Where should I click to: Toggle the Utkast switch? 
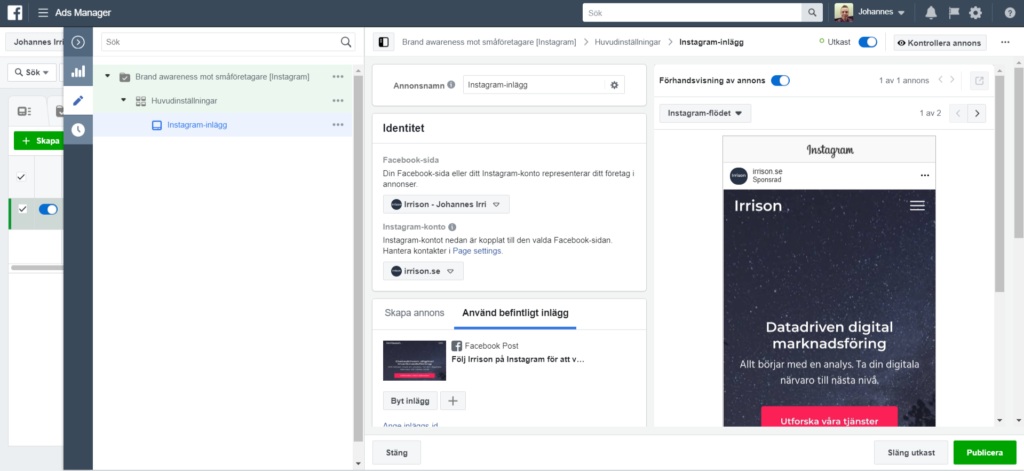[867, 42]
